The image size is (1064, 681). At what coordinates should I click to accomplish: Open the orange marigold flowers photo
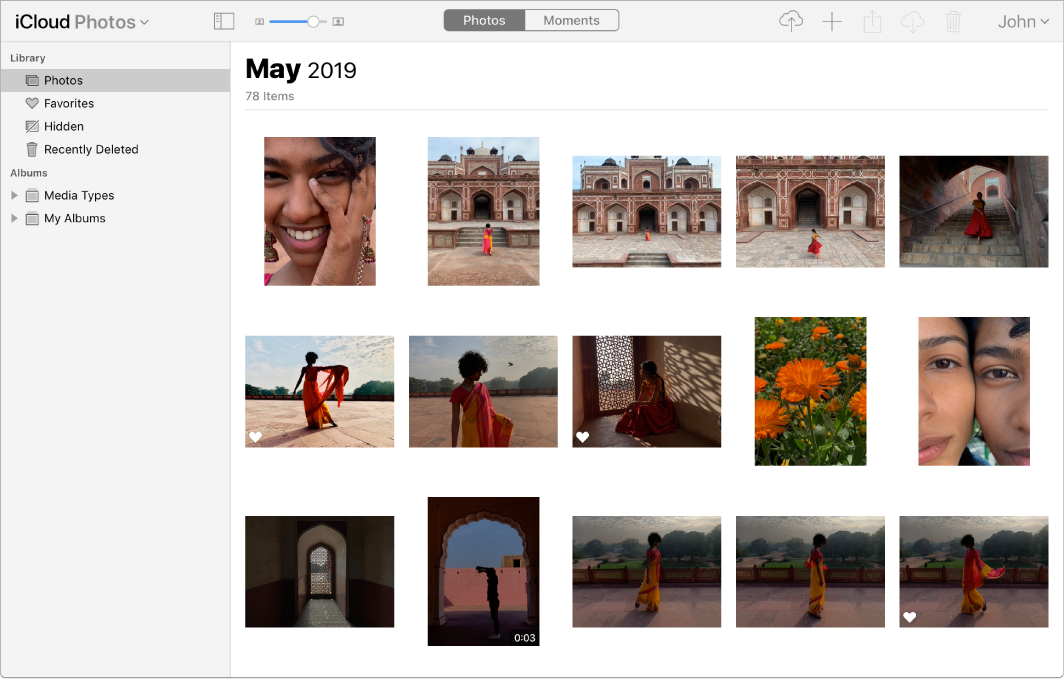pos(810,391)
